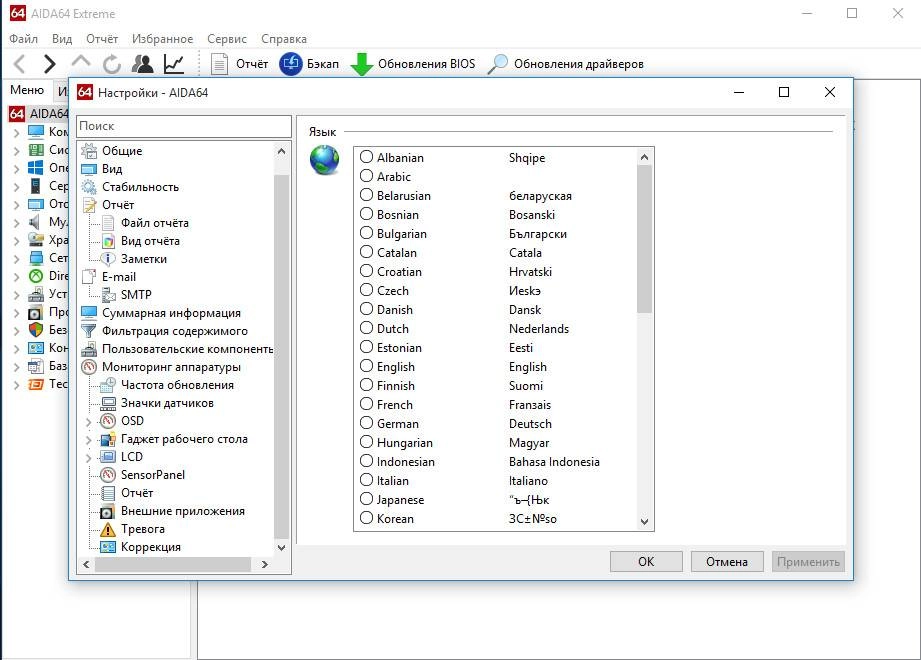
Task: Click settings tree scroll down arrow
Action: tap(281, 548)
